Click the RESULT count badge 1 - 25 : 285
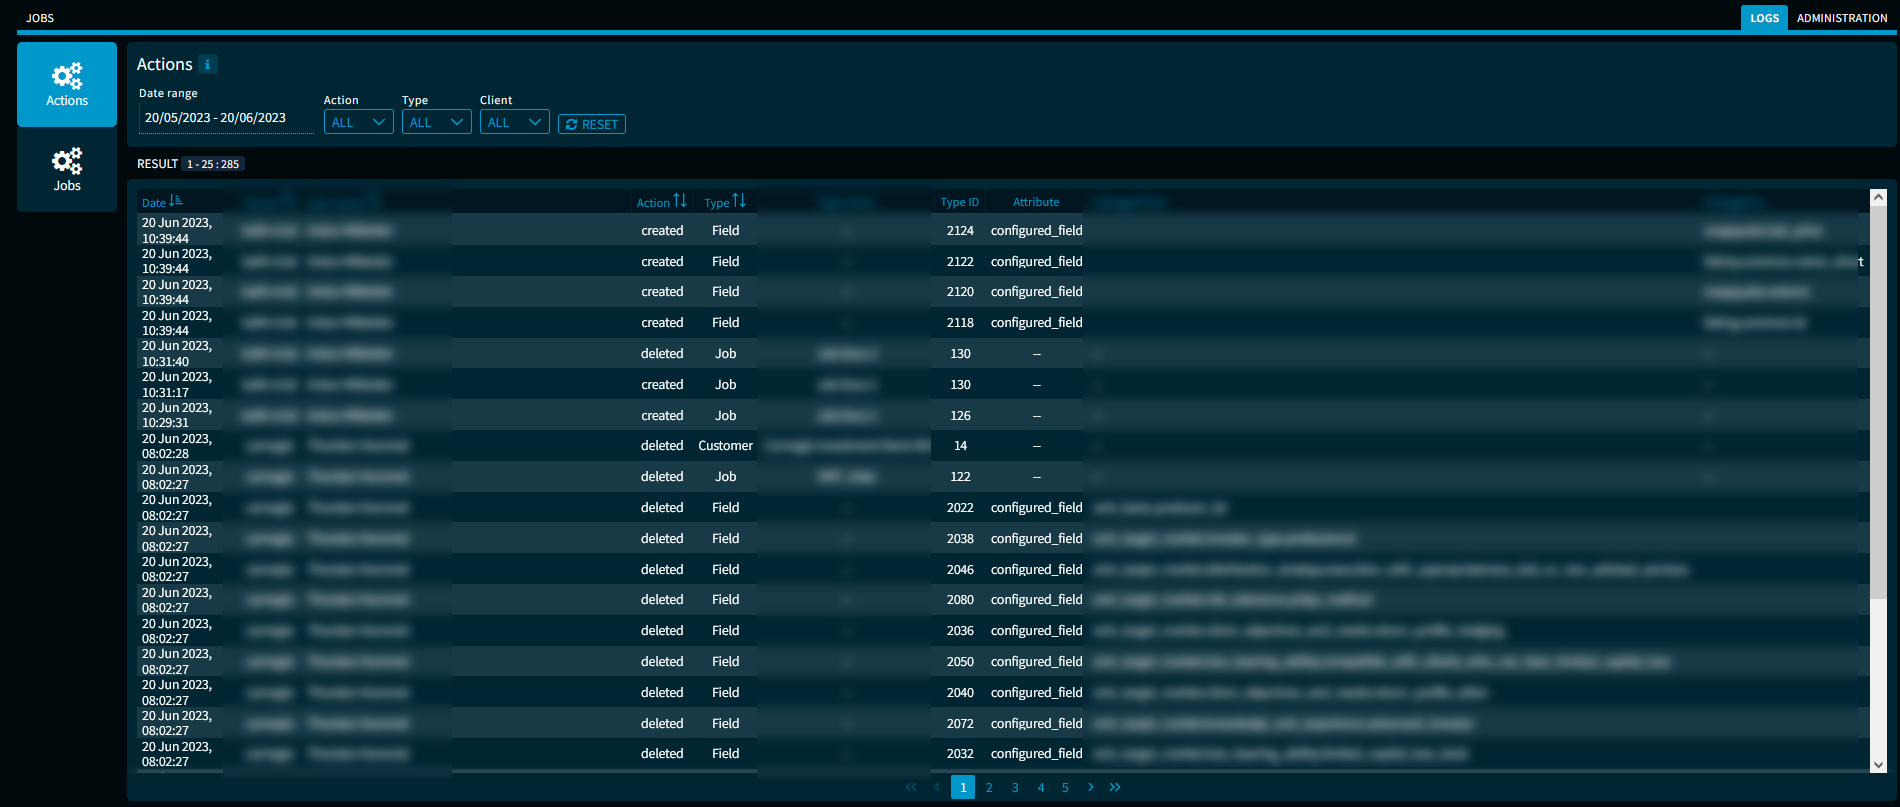The width and height of the screenshot is (1900, 807). pyautogui.click(x=213, y=164)
